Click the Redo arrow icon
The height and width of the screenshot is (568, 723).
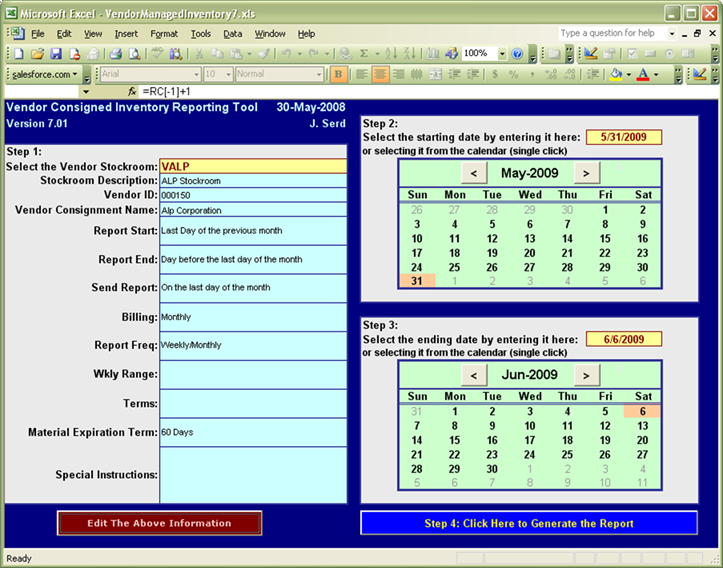coord(314,54)
